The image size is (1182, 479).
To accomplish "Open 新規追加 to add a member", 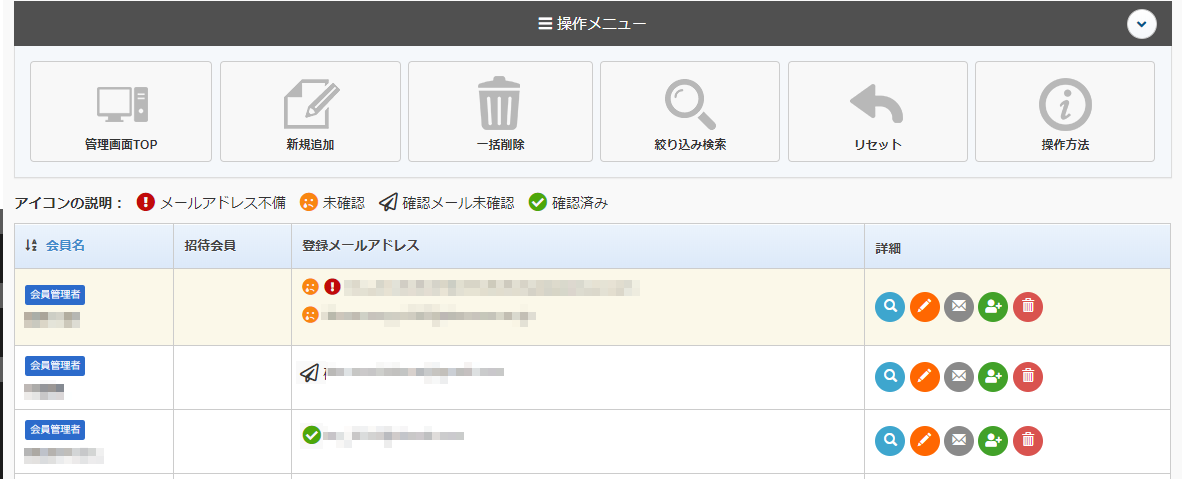I will 310,111.
